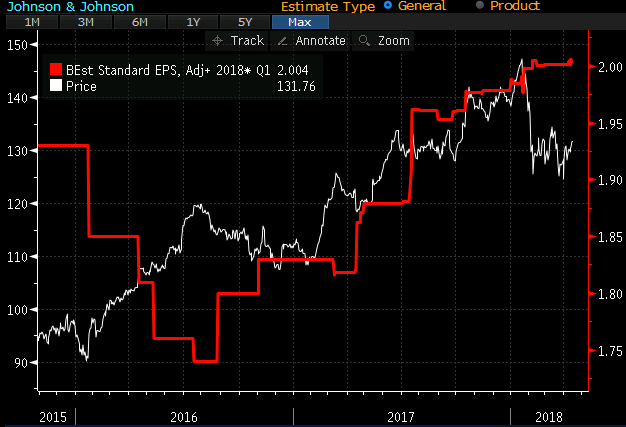Select the 3M time range tab
626x427 pixels.
(86, 22)
